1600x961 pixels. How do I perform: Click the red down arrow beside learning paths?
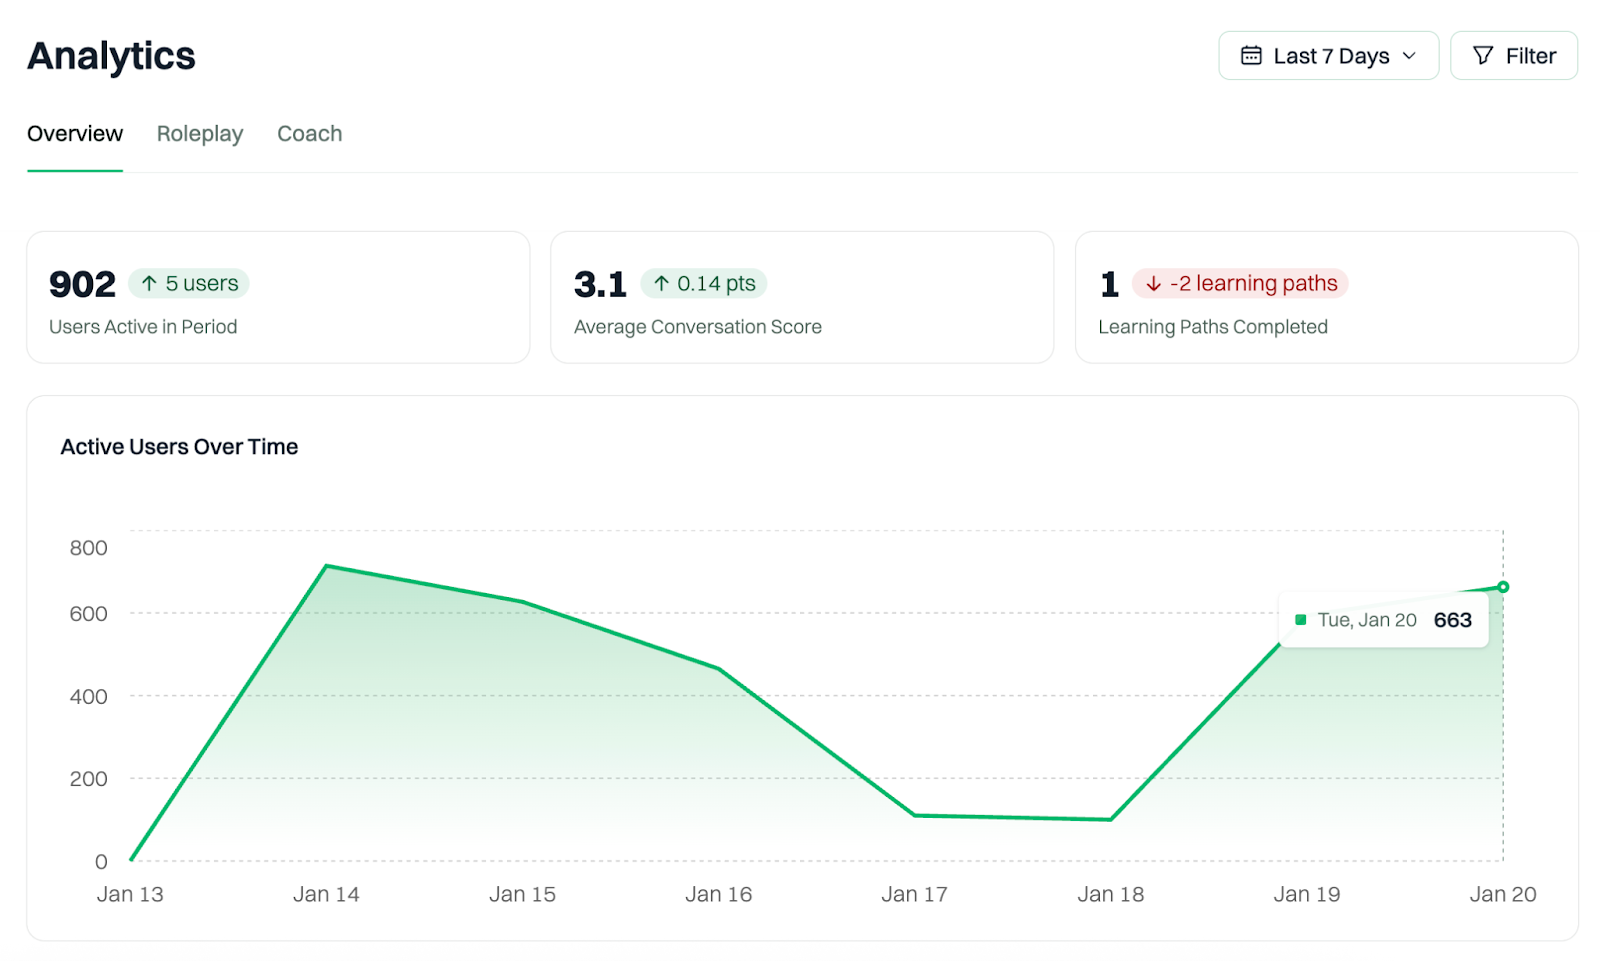[1153, 284]
